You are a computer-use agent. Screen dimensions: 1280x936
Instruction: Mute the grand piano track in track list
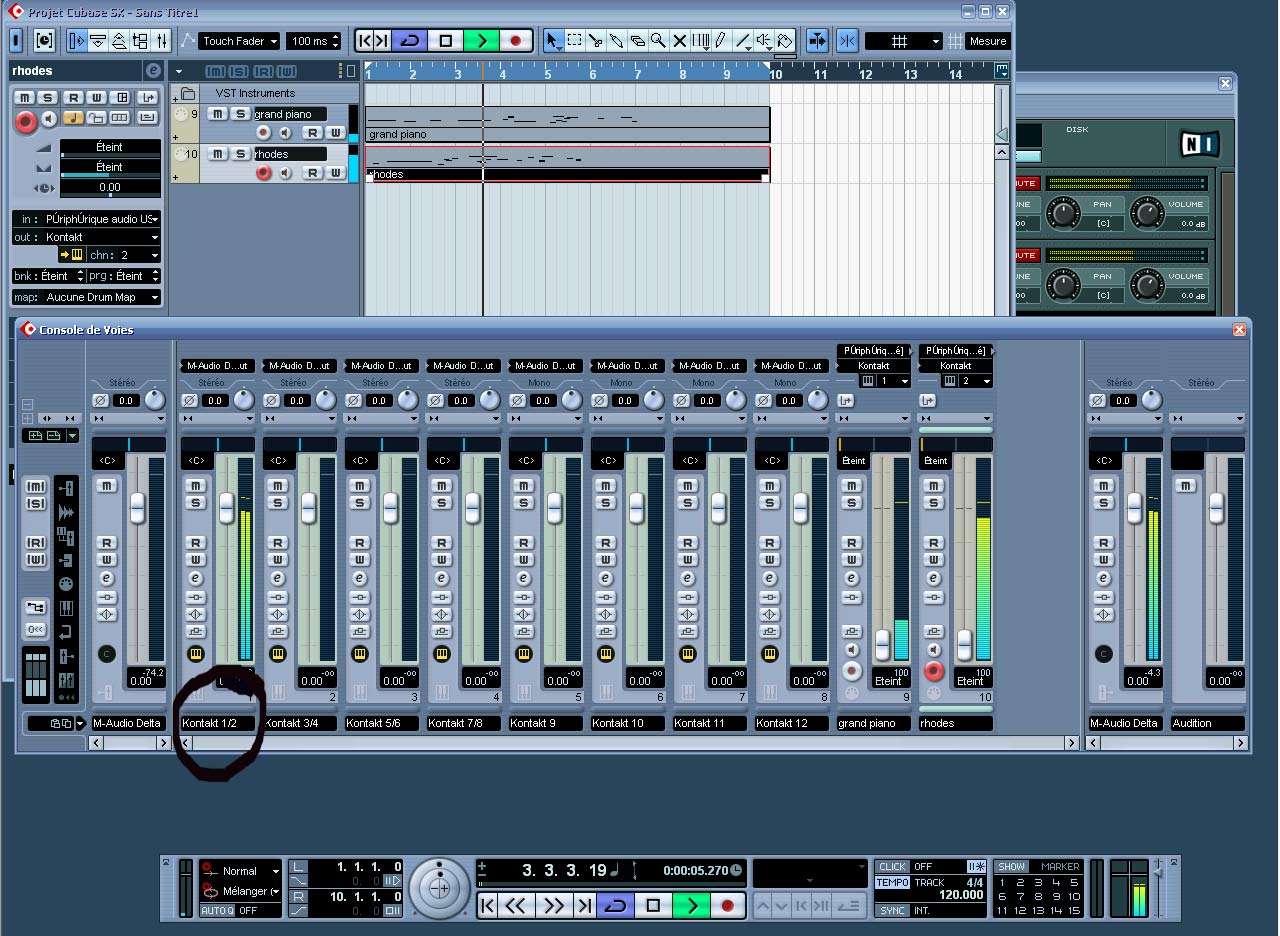pyautogui.click(x=217, y=114)
